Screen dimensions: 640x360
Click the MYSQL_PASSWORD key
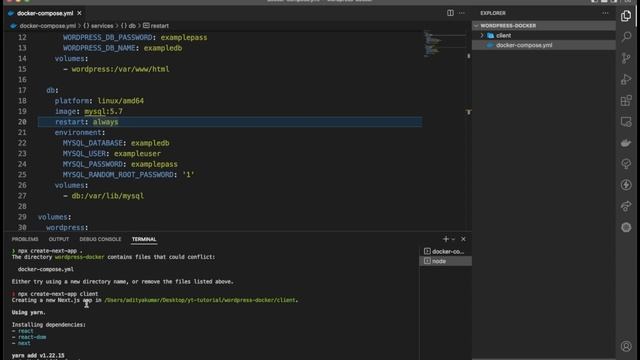93,164
